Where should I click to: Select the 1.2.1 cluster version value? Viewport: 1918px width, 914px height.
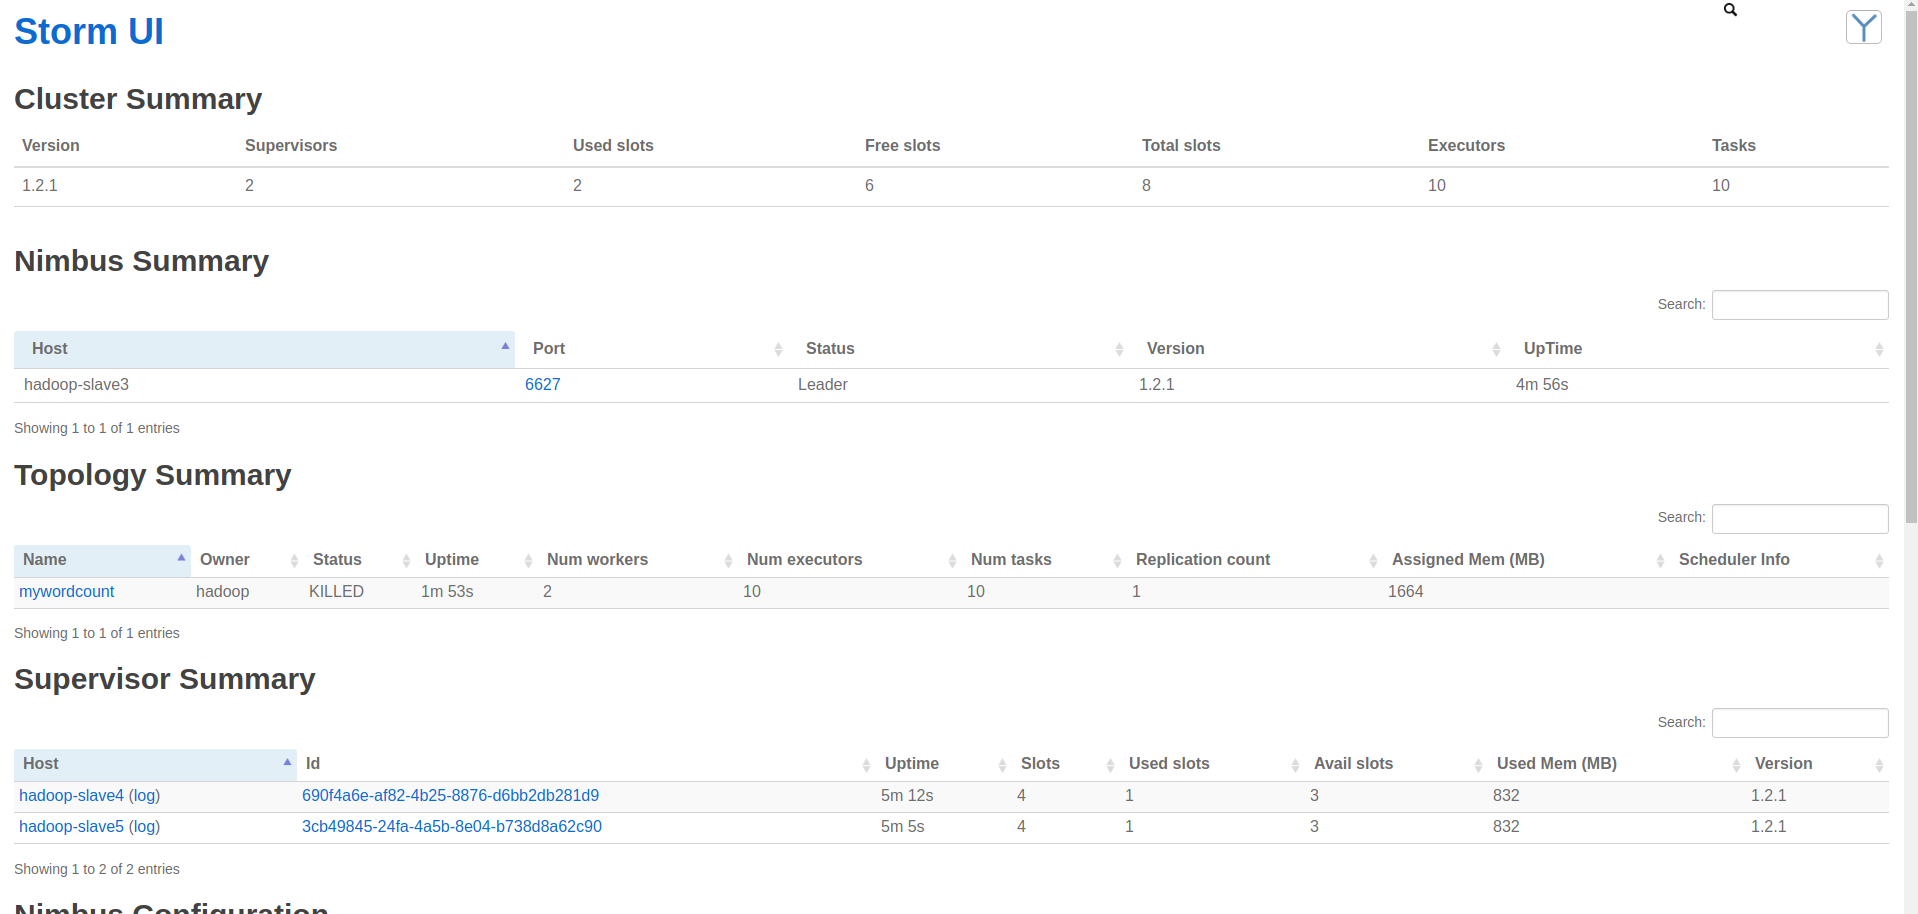tap(40, 186)
